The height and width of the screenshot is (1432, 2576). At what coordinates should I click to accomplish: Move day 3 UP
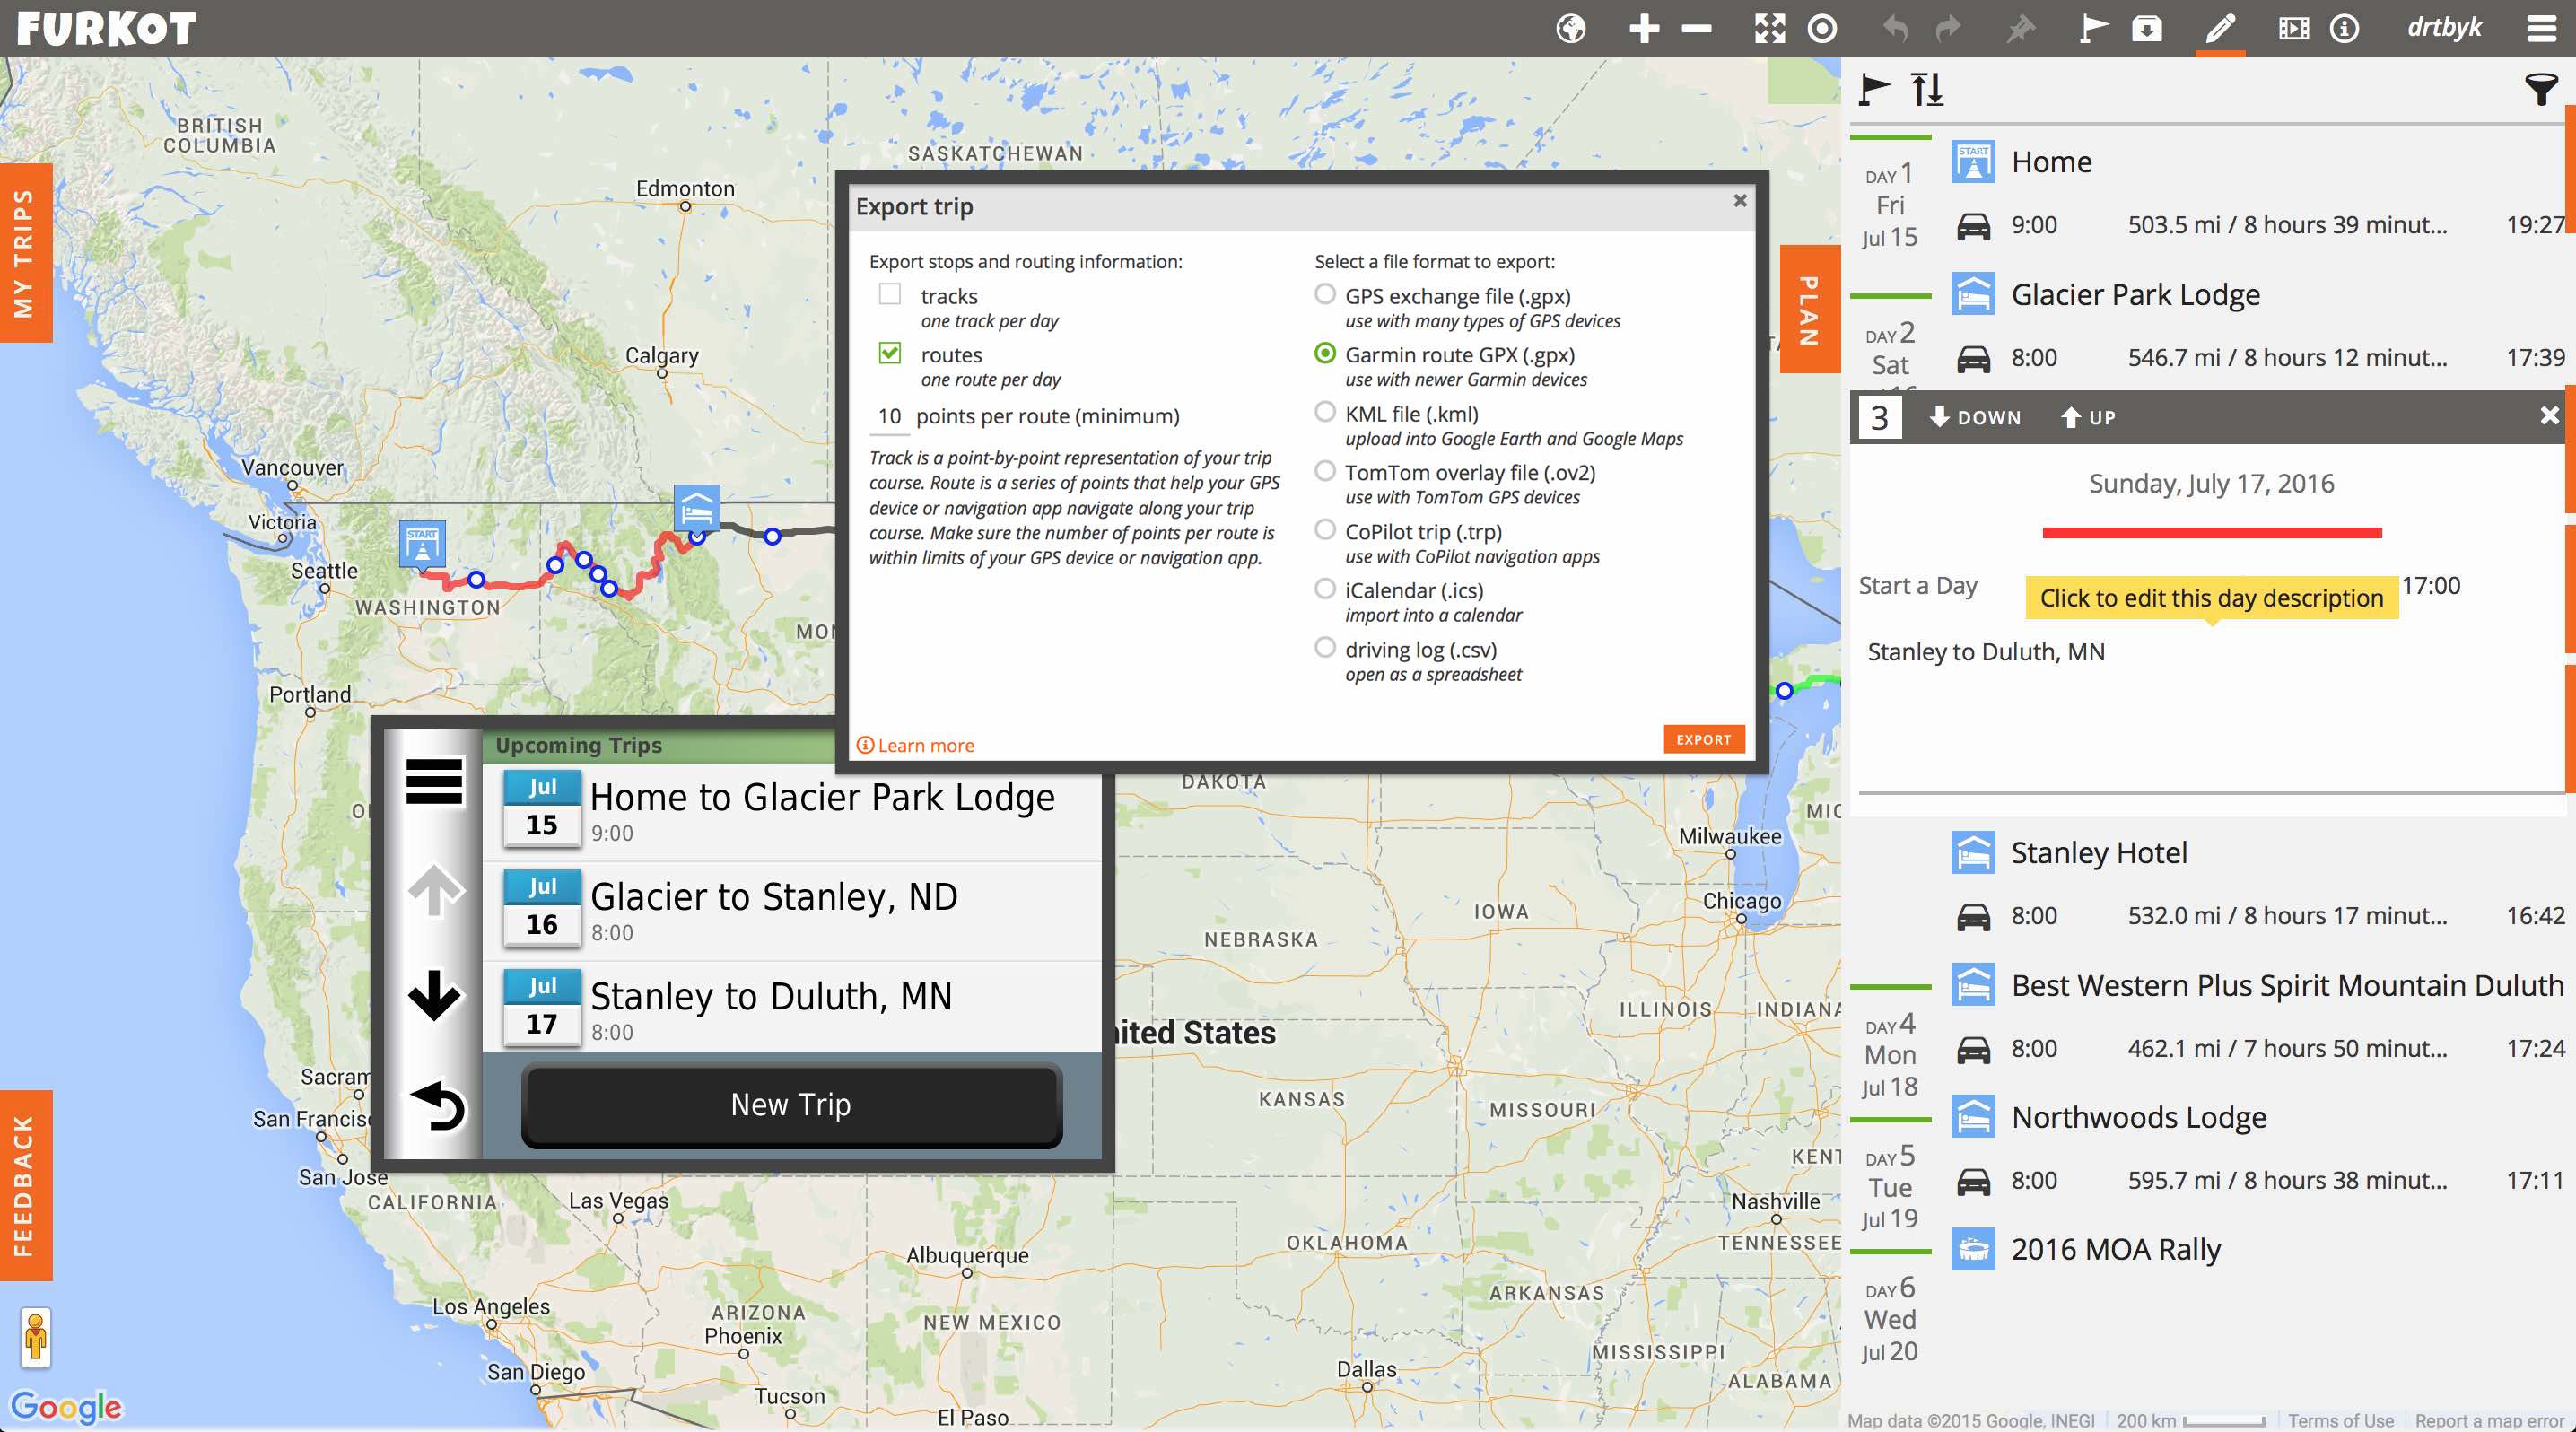(2088, 417)
